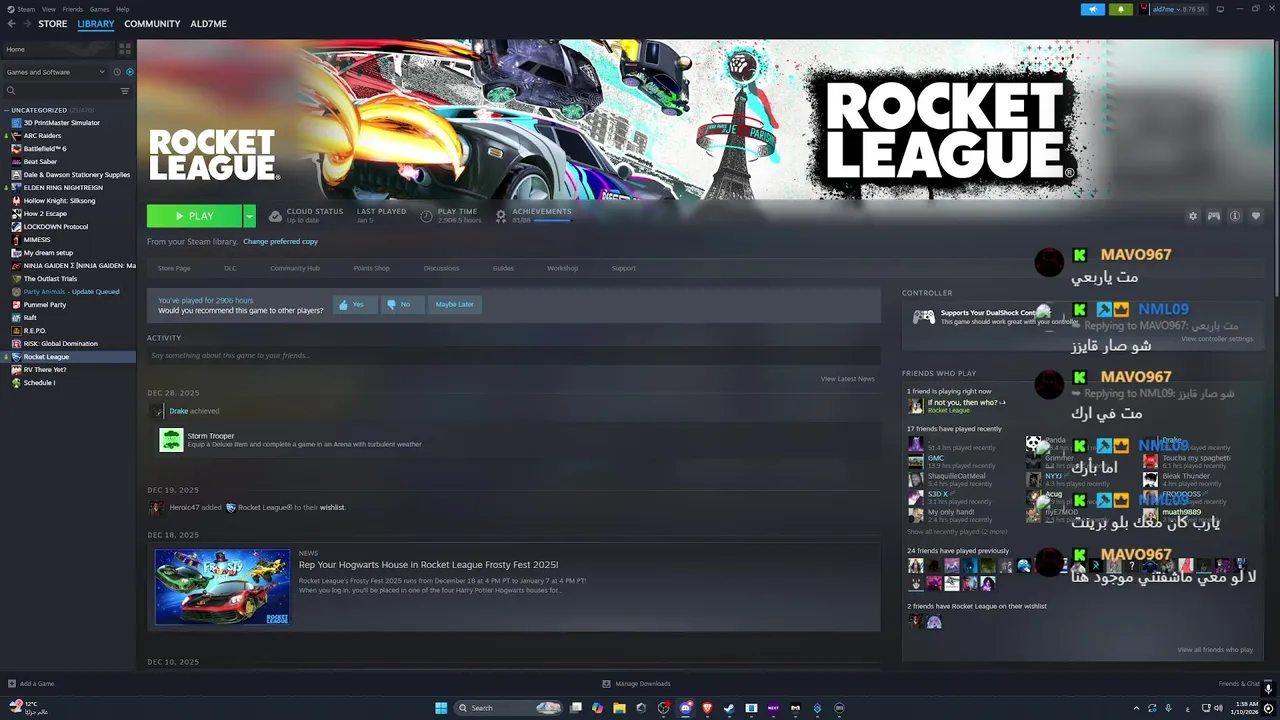The height and width of the screenshot is (720, 1280).
Task: Click the Steam taskbar icon
Action: 729,708
